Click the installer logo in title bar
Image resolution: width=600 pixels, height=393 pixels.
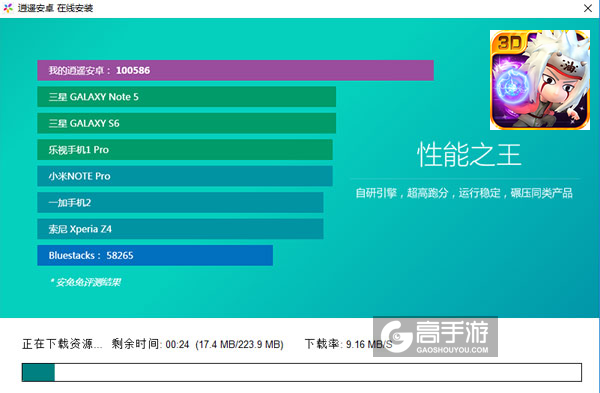coord(8,8)
